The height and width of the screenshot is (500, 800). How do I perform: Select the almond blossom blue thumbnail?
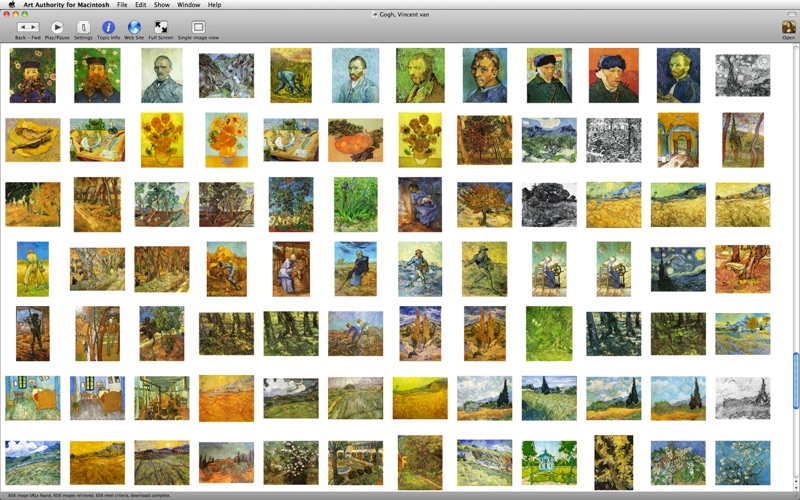[x=742, y=463]
